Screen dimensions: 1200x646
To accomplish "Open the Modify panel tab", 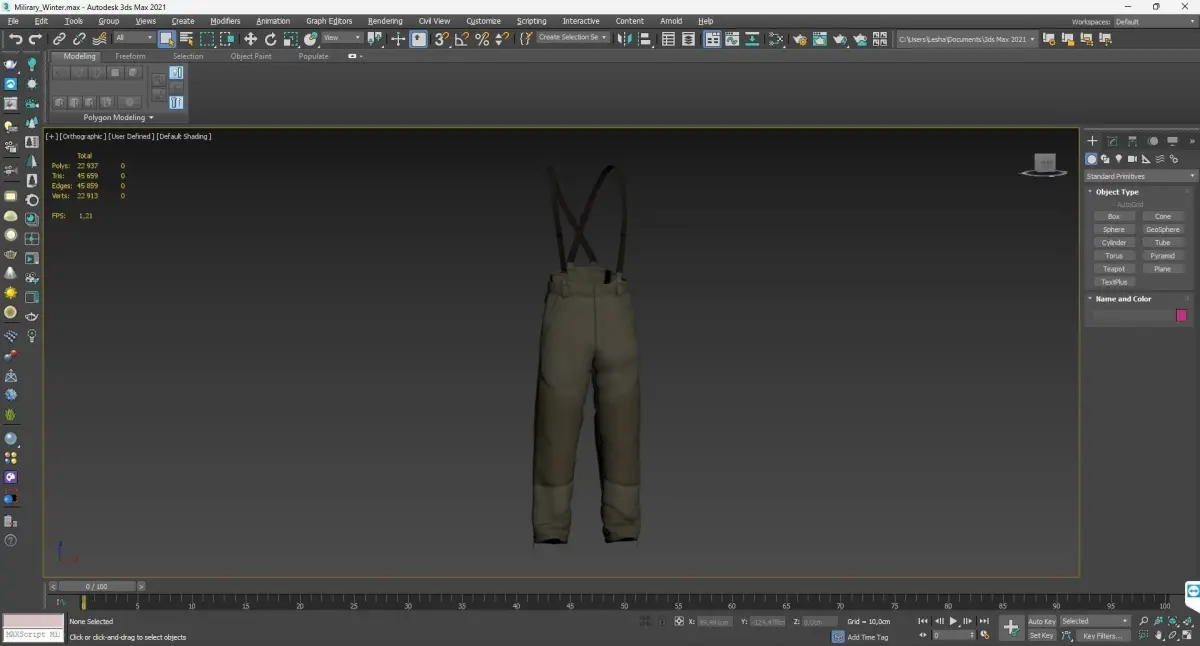I will coord(1112,141).
